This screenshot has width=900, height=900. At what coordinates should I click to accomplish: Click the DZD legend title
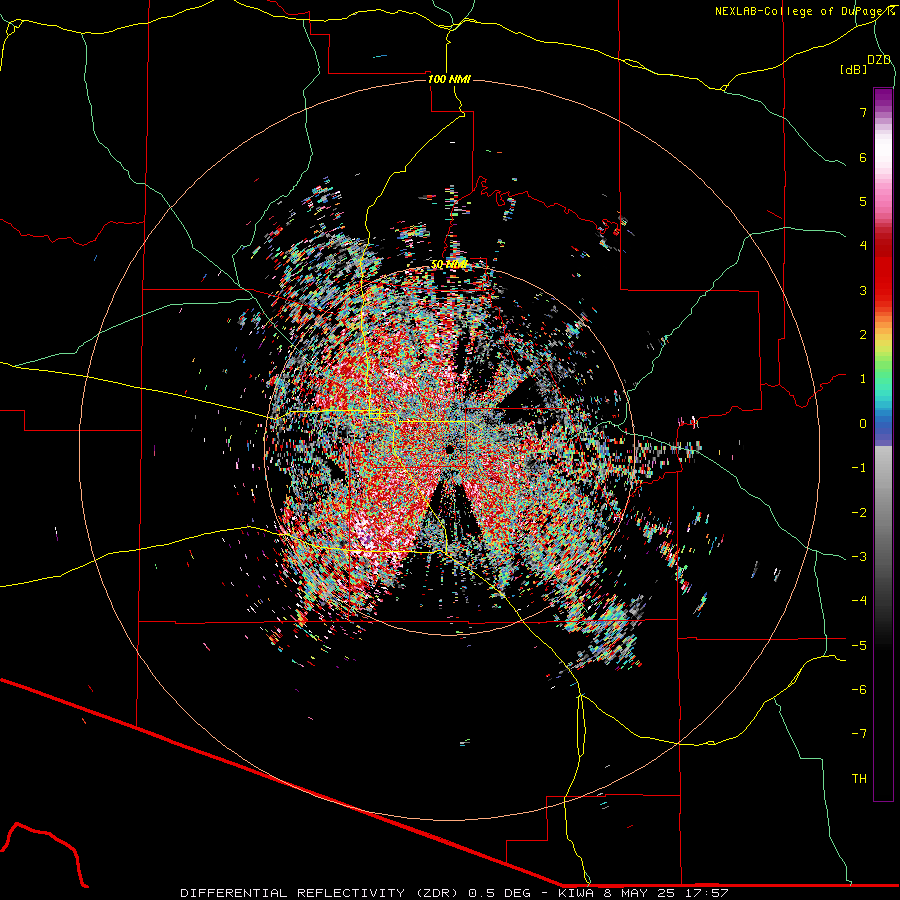point(879,60)
